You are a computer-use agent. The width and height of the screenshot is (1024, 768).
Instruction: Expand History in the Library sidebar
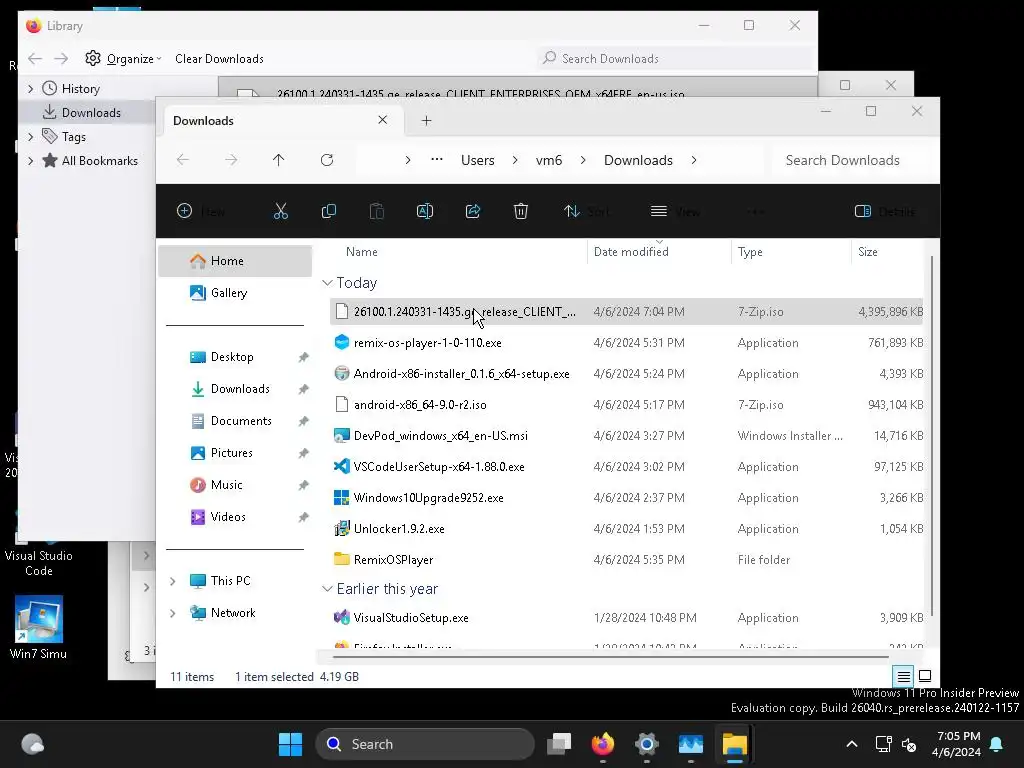coord(31,88)
